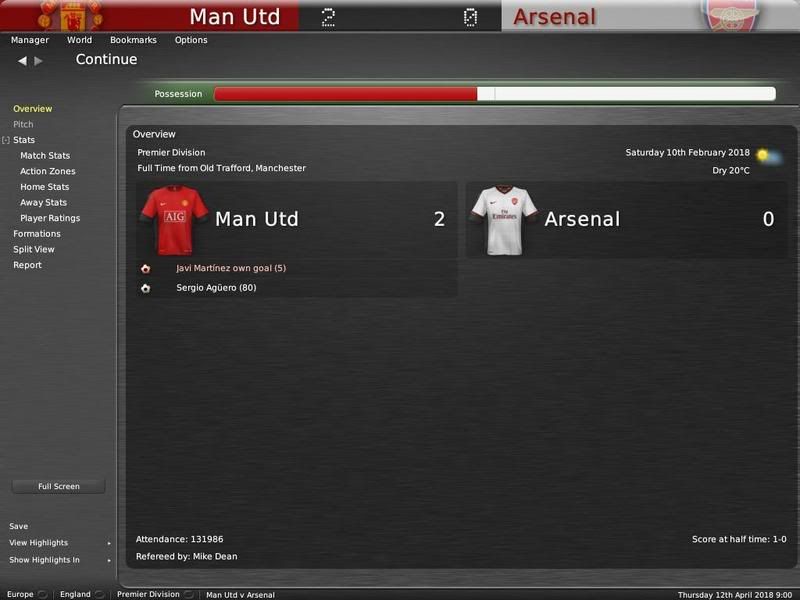Click the Arsenal club crest
Image resolution: width=800 pixels, height=600 pixels.
(x=731, y=15)
